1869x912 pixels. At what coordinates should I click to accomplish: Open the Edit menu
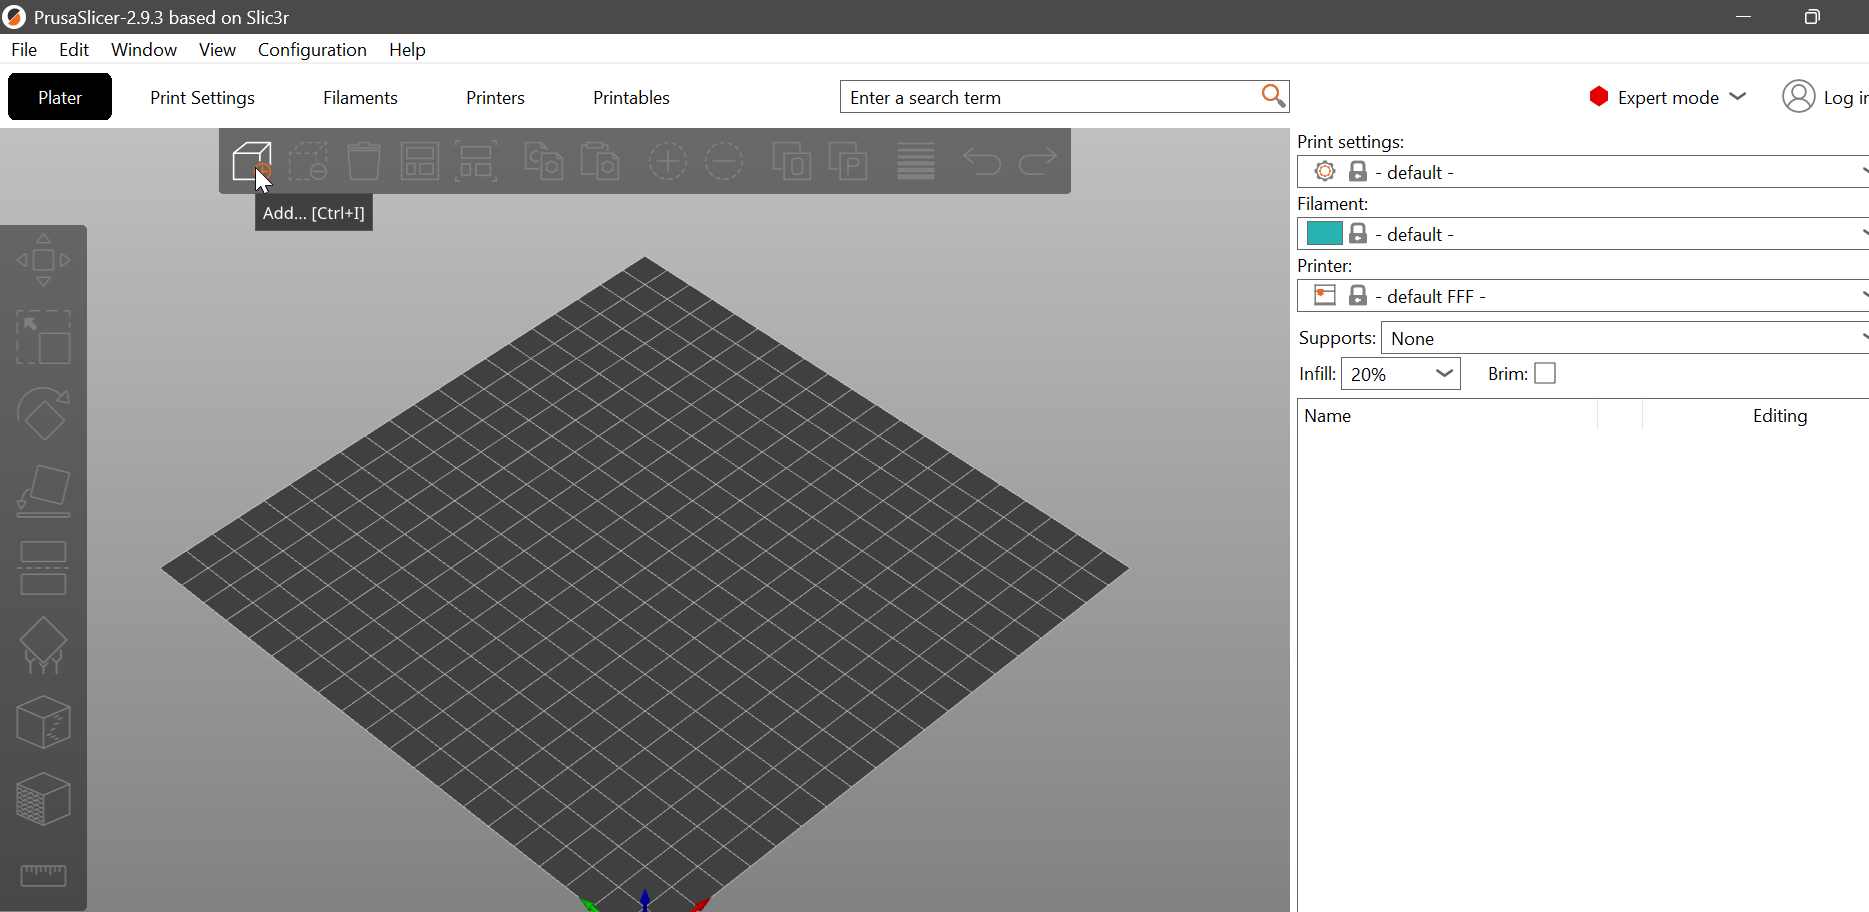coord(74,49)
